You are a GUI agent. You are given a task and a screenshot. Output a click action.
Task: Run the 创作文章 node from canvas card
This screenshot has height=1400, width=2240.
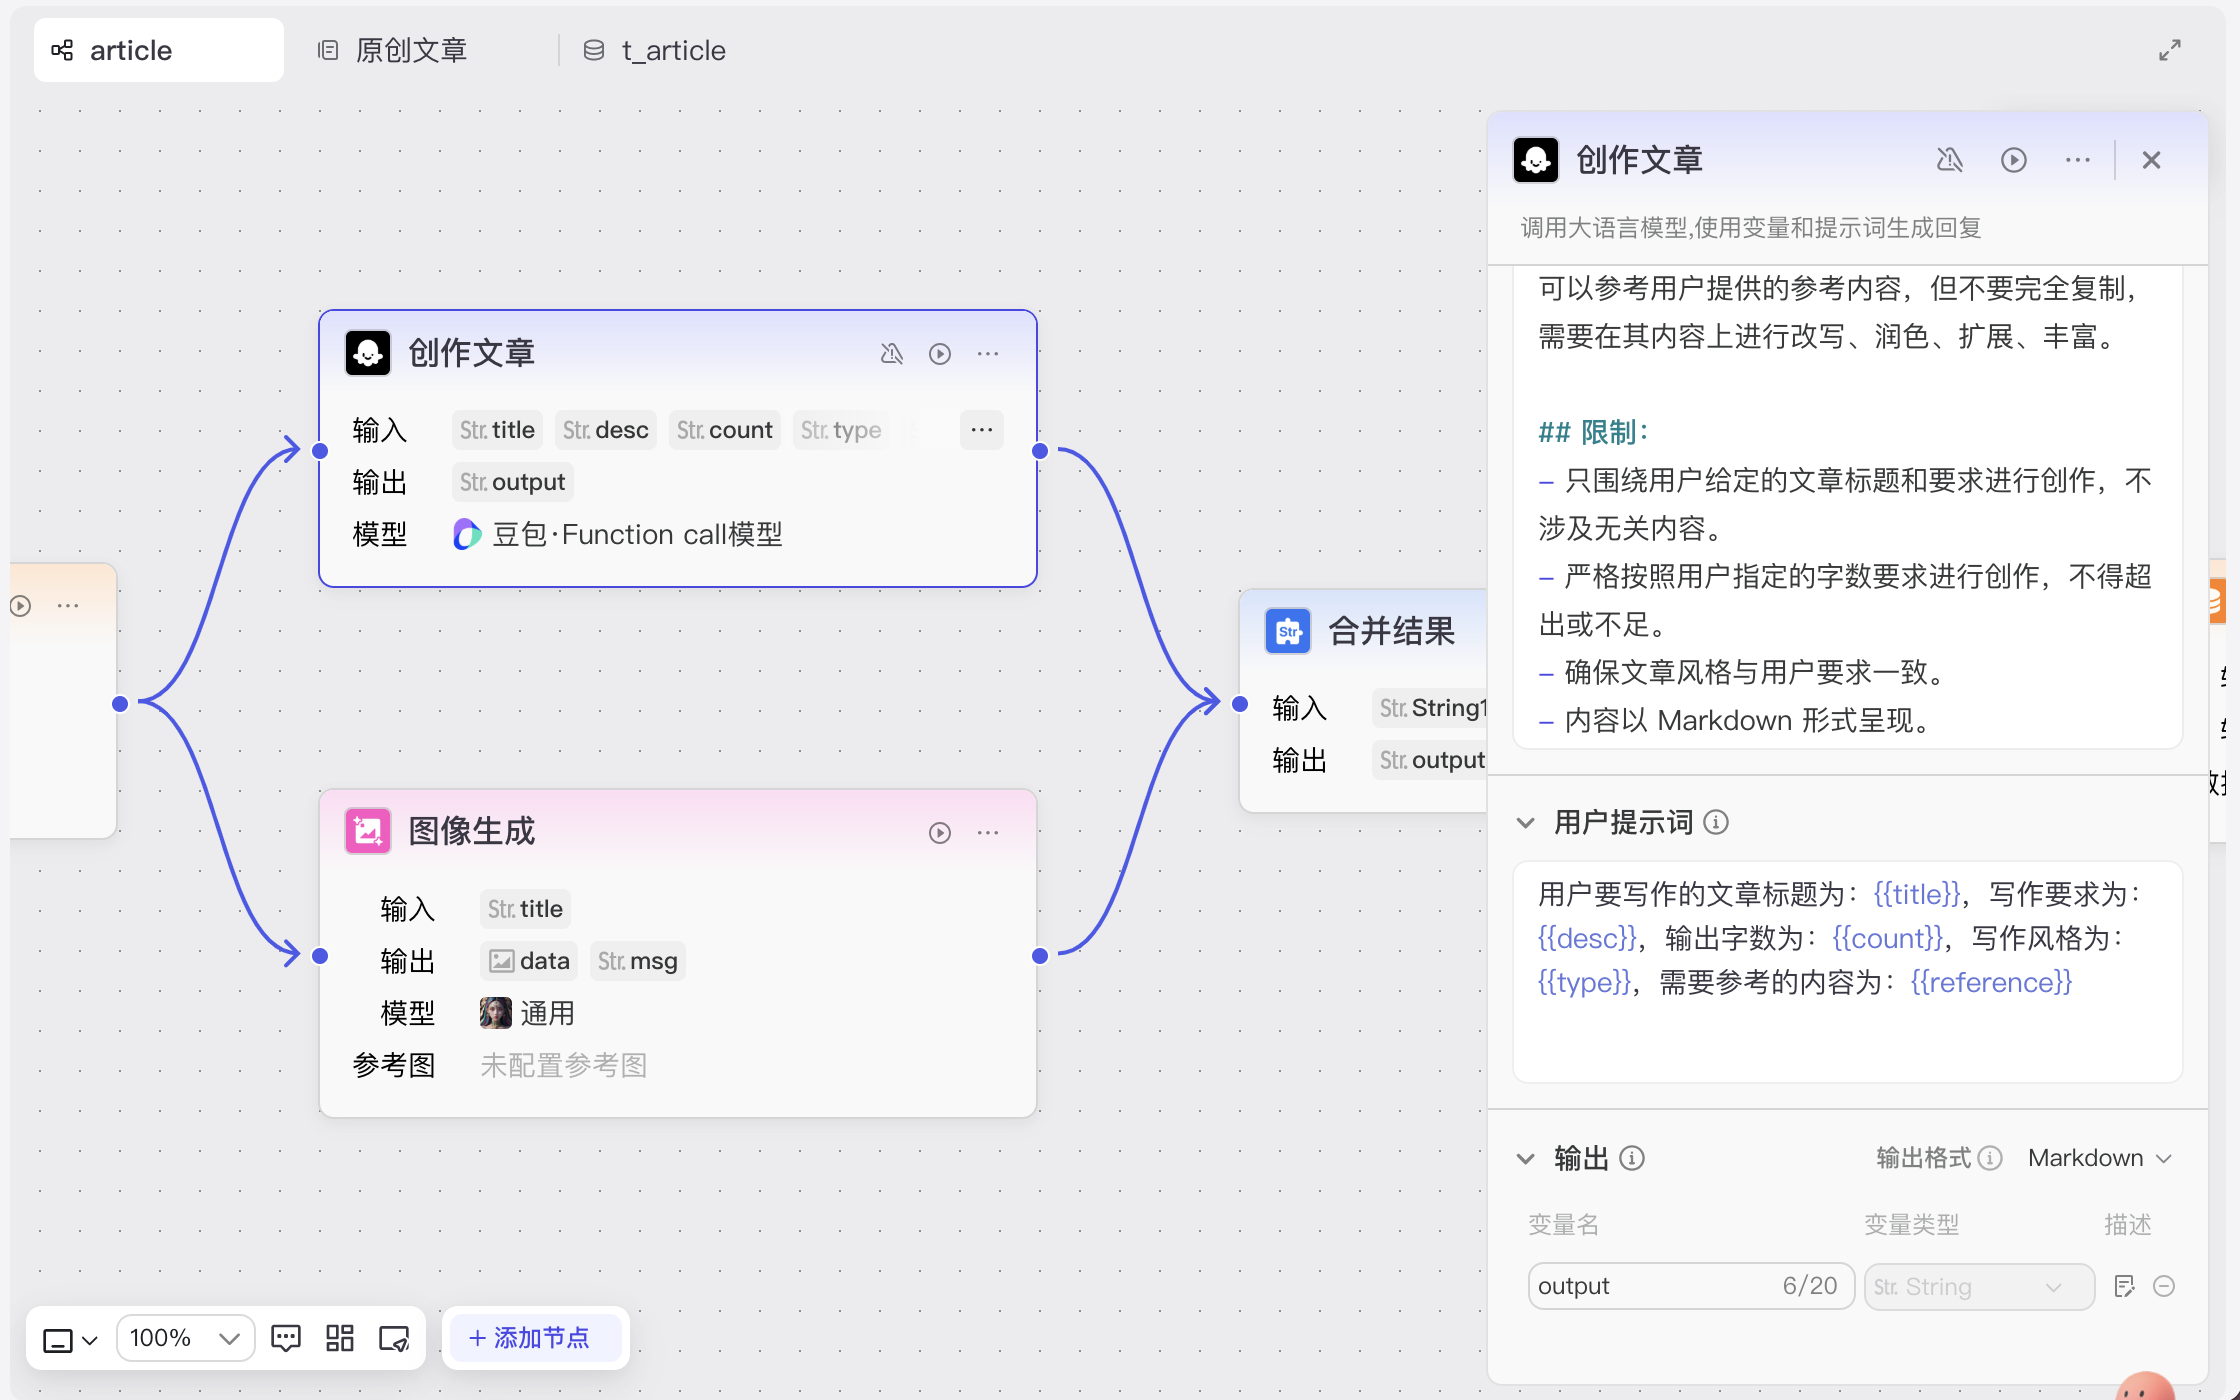939,354
